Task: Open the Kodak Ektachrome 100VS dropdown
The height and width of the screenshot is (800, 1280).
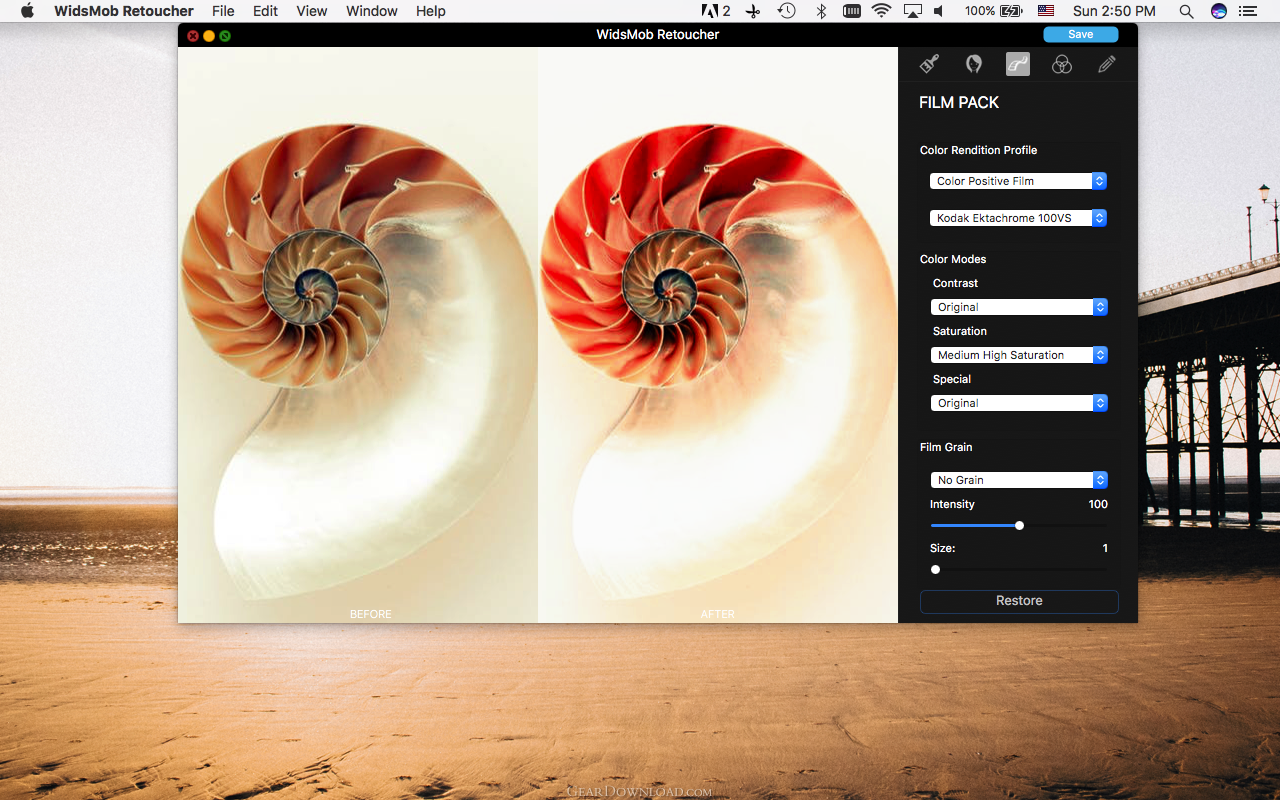Action: (1018, 217)
